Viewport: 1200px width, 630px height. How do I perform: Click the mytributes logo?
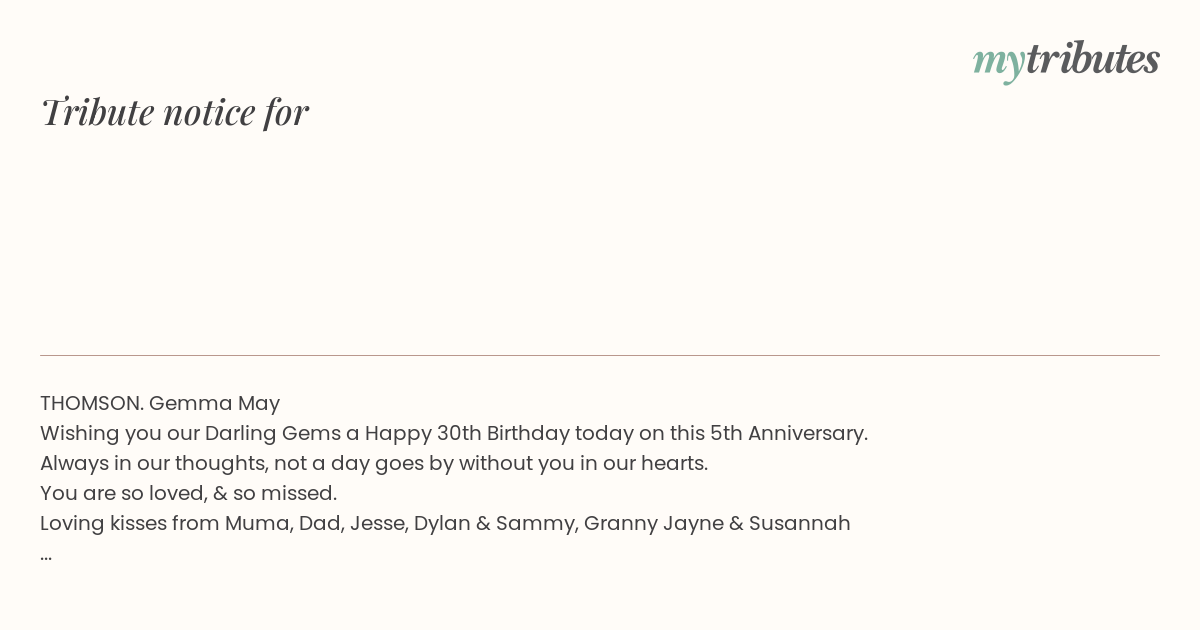[x=1066, y=60]
